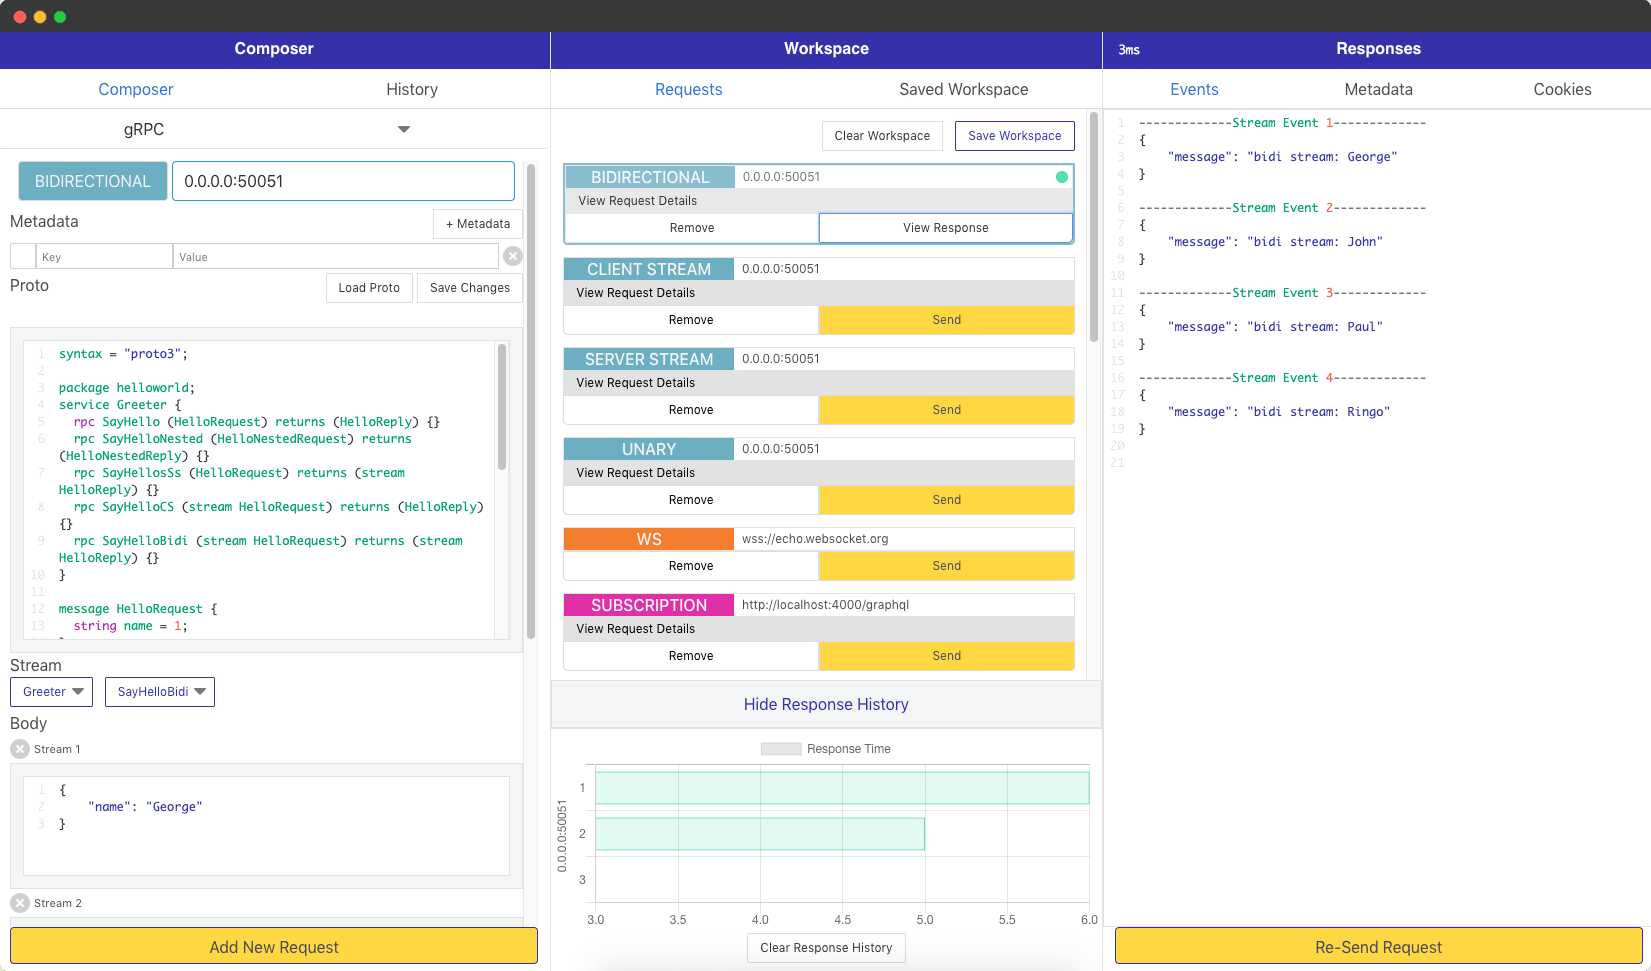This screenshot has height=971, width=1651.
Task: Open the Greeter service dropdown
Action: (x=51, y=692)
